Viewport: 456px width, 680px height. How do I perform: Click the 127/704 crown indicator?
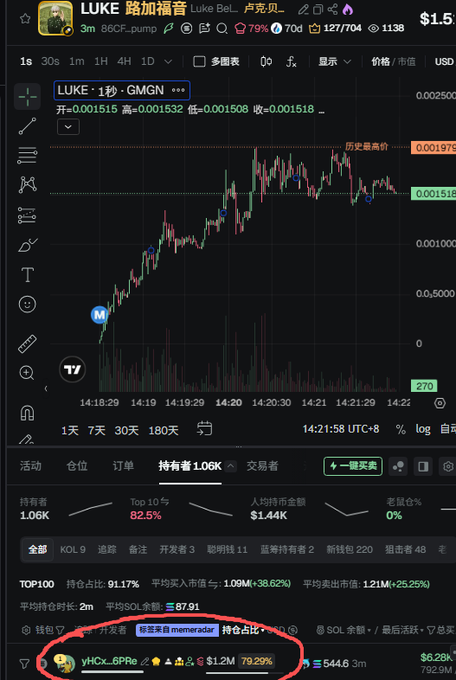point(335,29)
